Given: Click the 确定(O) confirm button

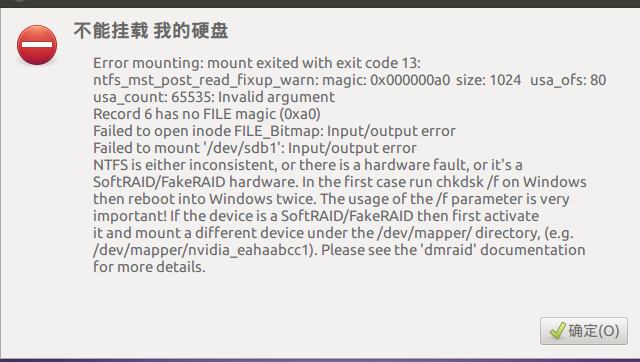Looking at the screenshot, I should [584, 331].
